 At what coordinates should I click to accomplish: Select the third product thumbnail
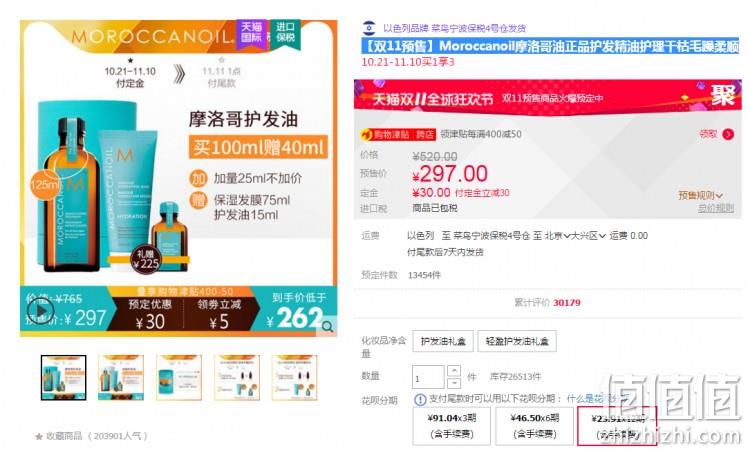click(x=179, y=377)
